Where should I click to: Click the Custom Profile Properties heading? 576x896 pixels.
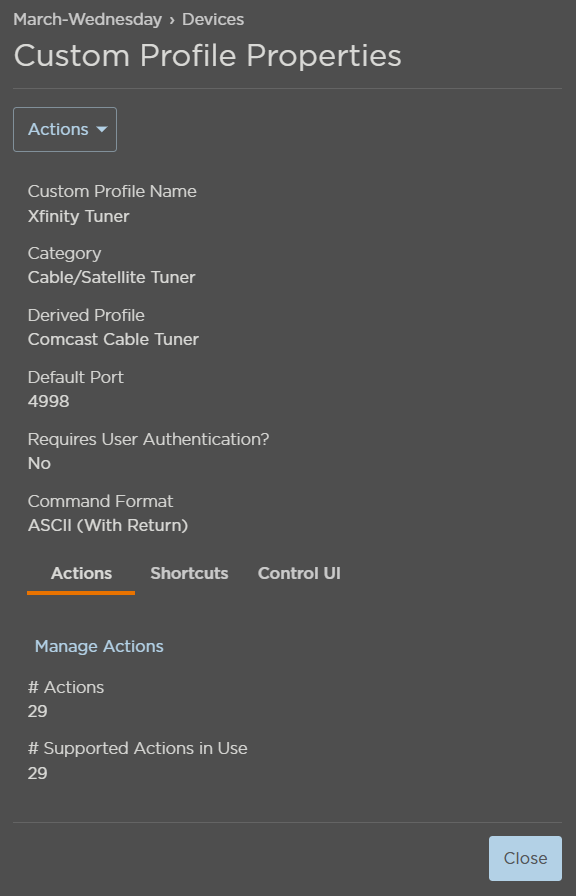207,55
